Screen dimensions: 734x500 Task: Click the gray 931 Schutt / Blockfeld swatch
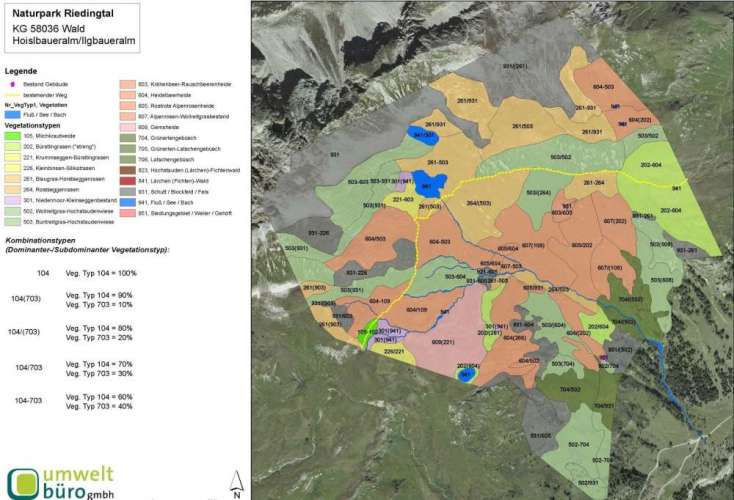point(127,192)
